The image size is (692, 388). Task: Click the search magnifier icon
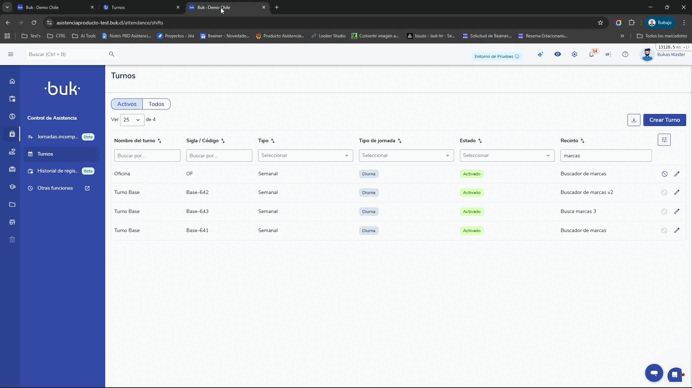click(112, 54)
